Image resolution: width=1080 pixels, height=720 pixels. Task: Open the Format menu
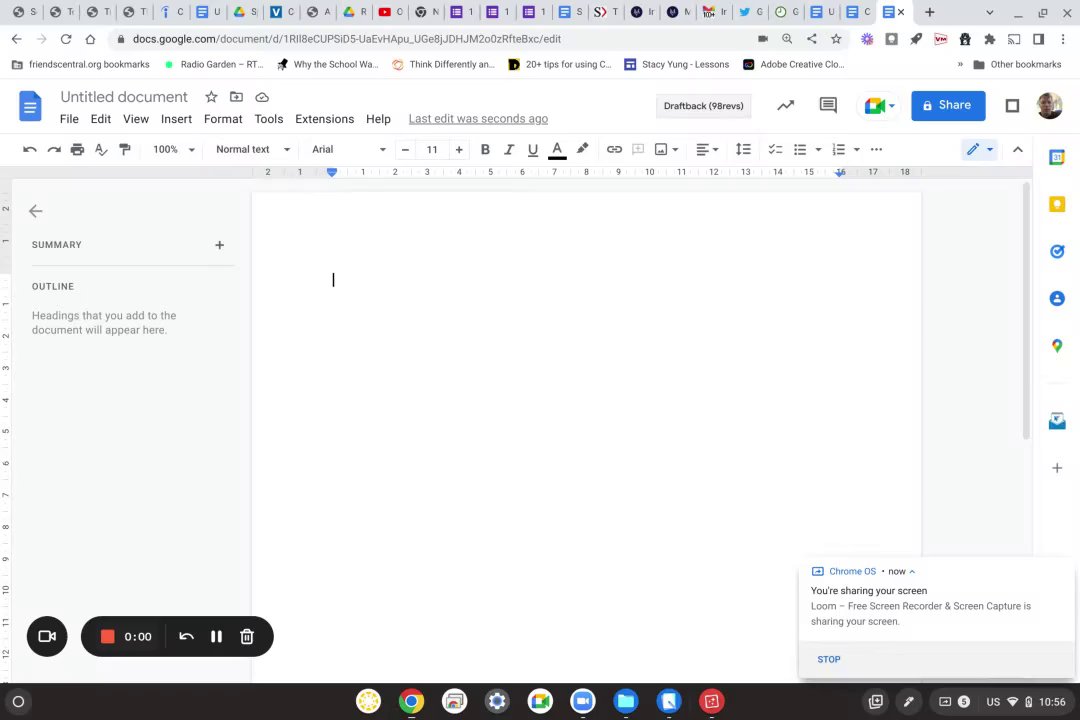click(x=223, y=119)
